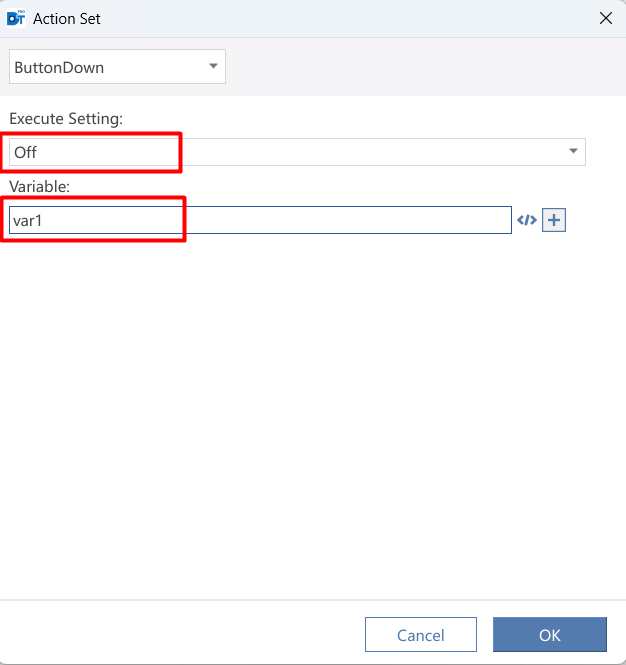Place cursor in empty part of Variable field
Viewport: 626px width, 665px height.
point(348,220)
